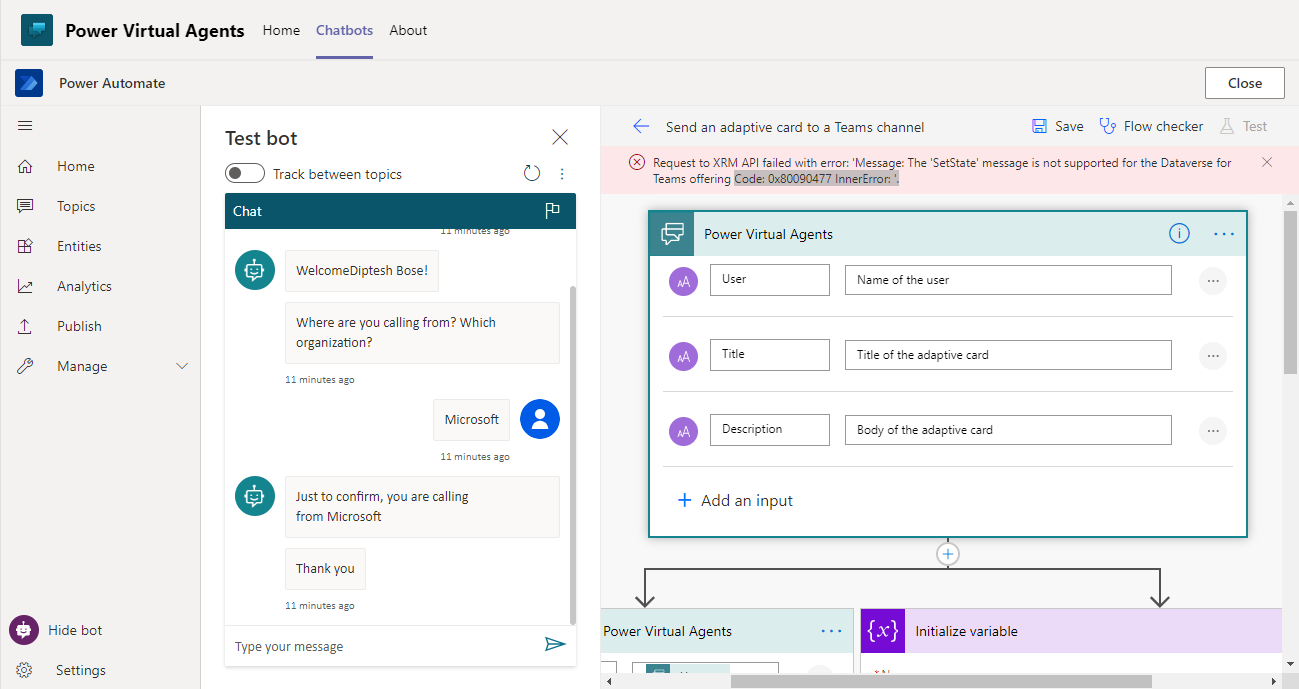Click the info icon on trigger card
Screen dimensions: 1299x689
point(1179,233)
